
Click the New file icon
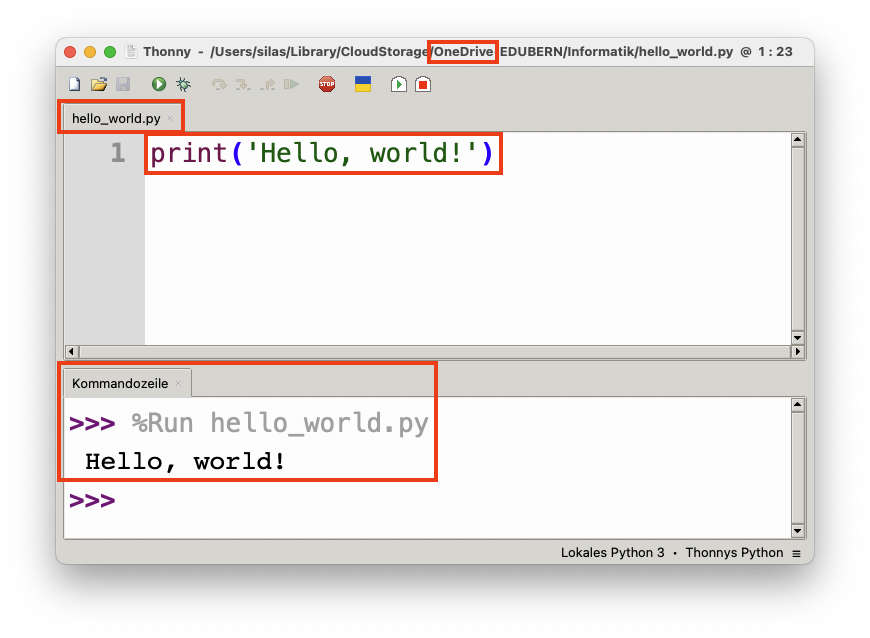click(x=74, y=84)
